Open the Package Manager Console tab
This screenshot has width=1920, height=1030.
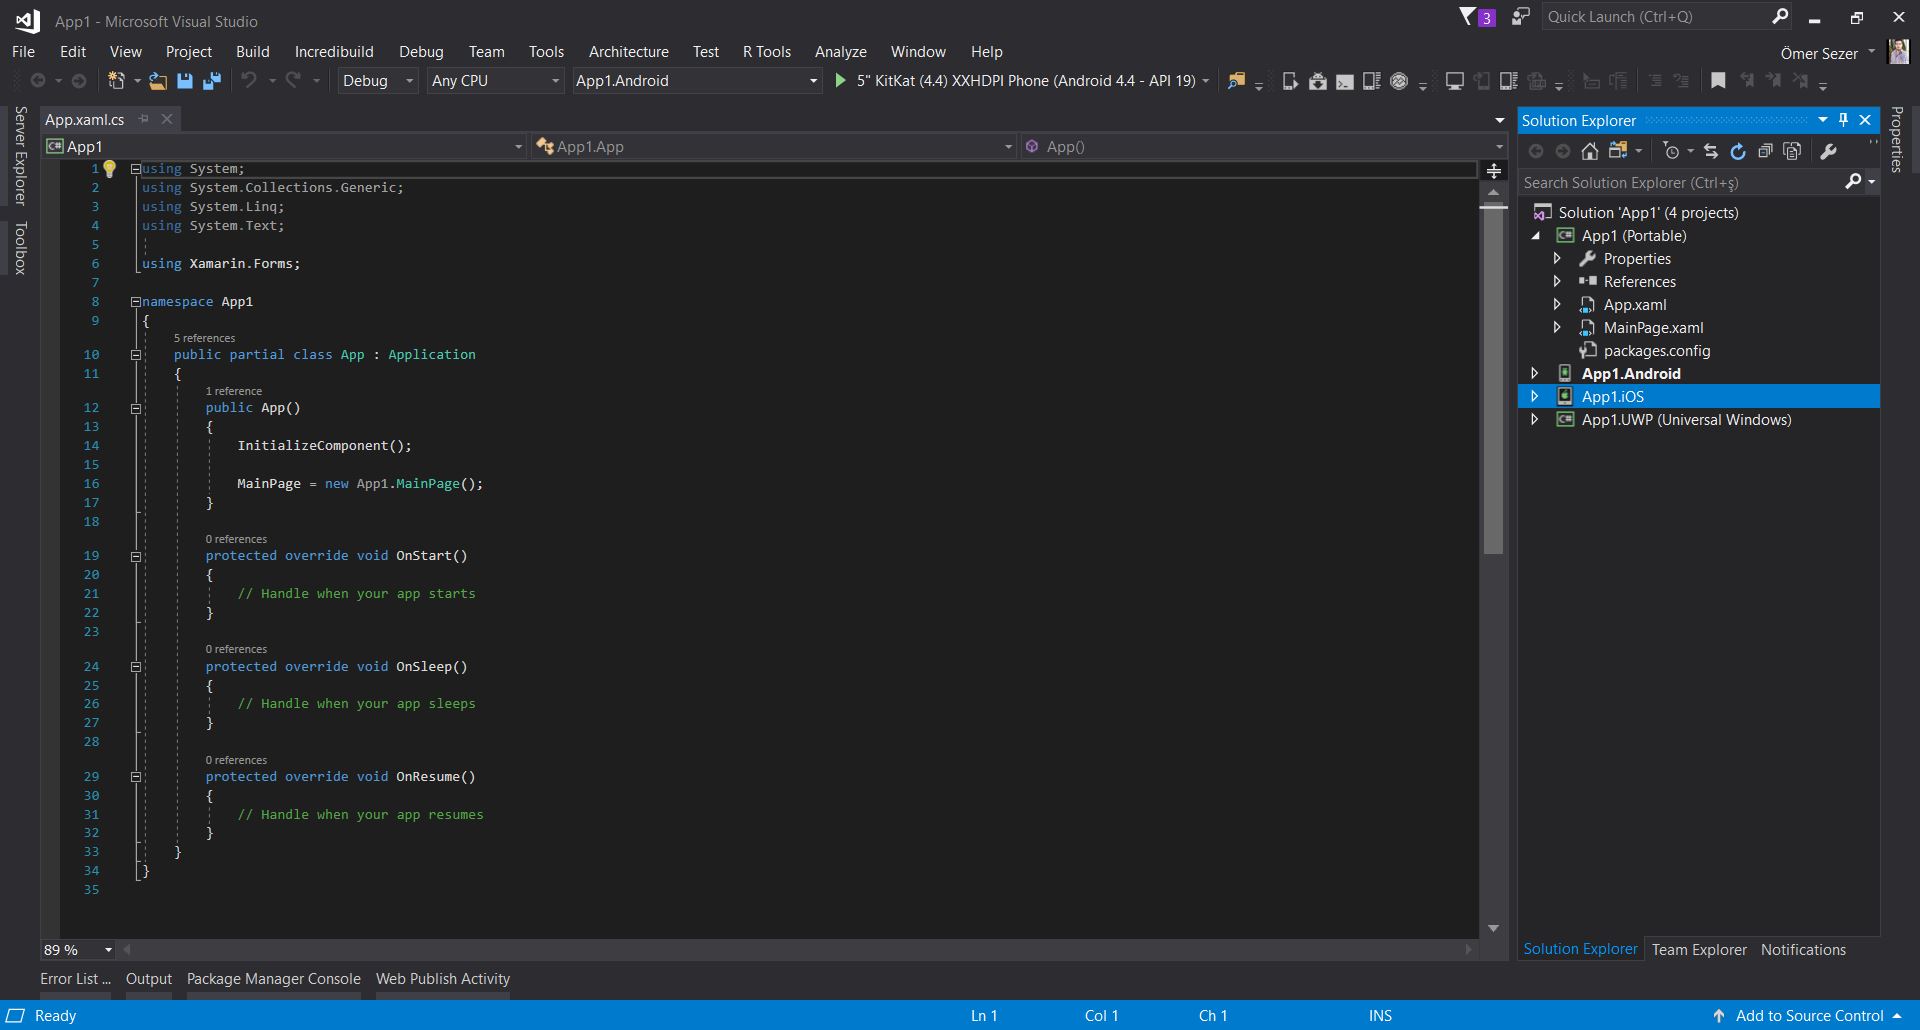[x=273, y=978]
